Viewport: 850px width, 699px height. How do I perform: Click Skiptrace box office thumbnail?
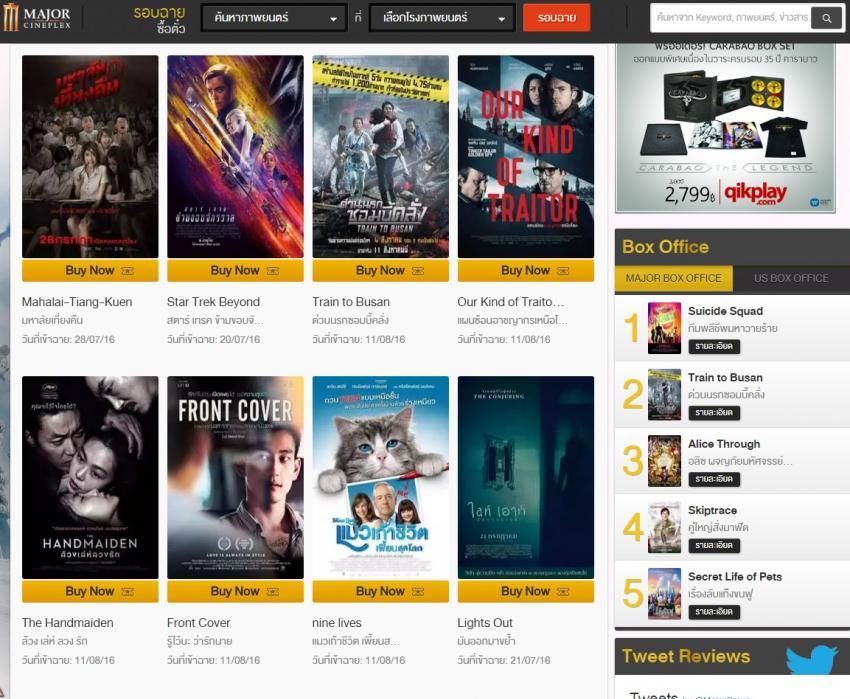coord(664,527)
